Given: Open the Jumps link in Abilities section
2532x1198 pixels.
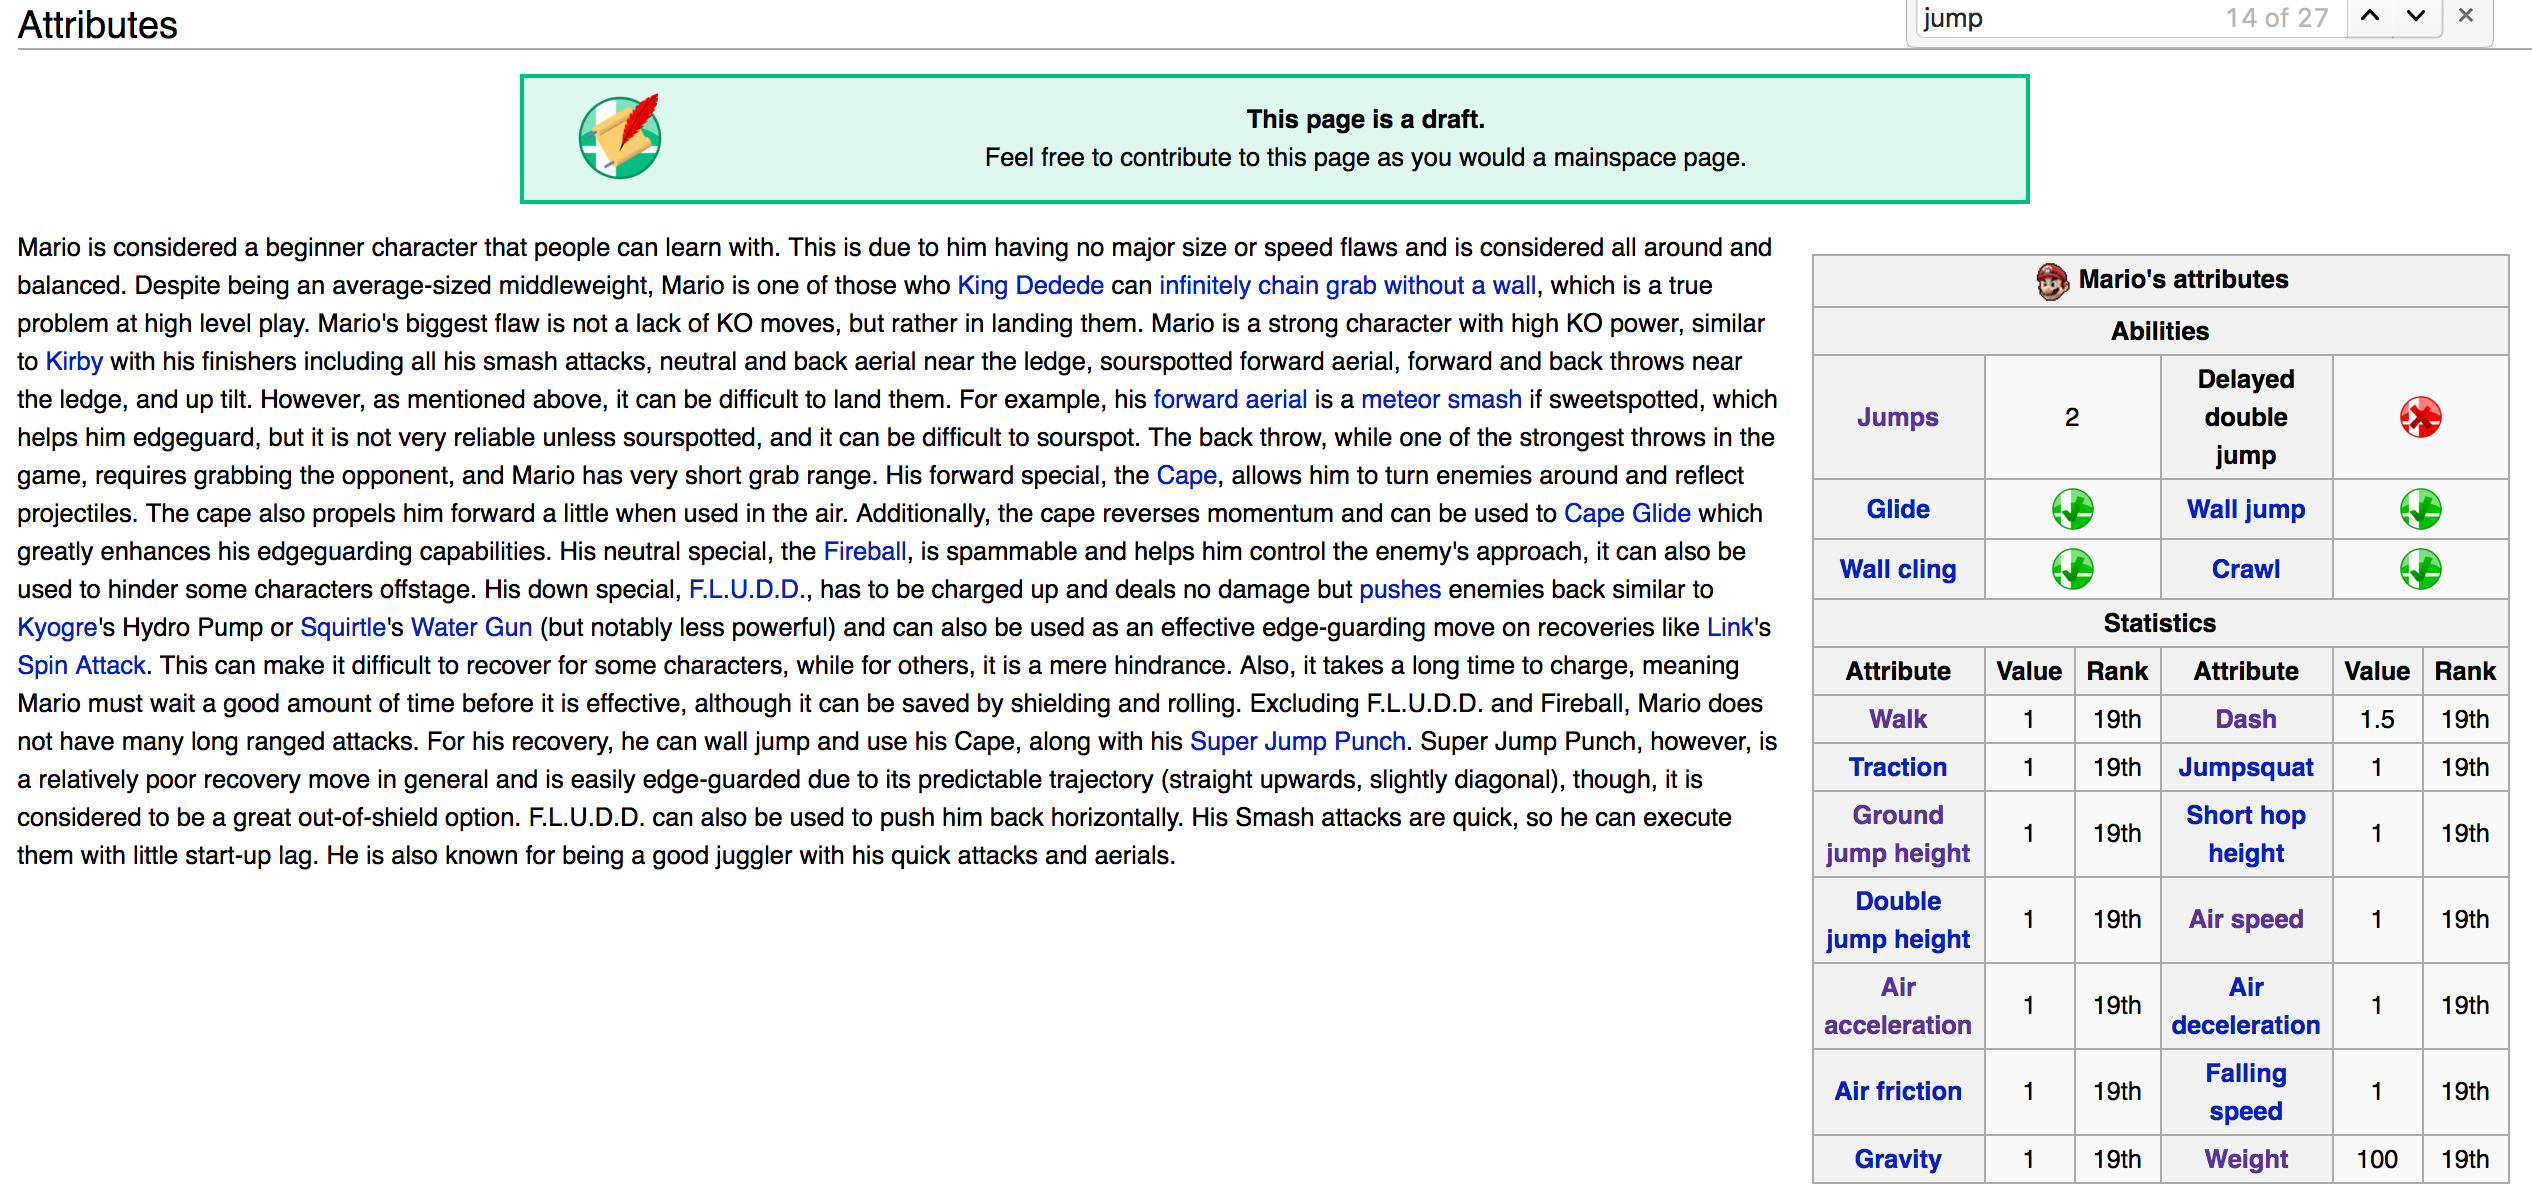Looking at the screenshot, I should [x=1897, y=417].
